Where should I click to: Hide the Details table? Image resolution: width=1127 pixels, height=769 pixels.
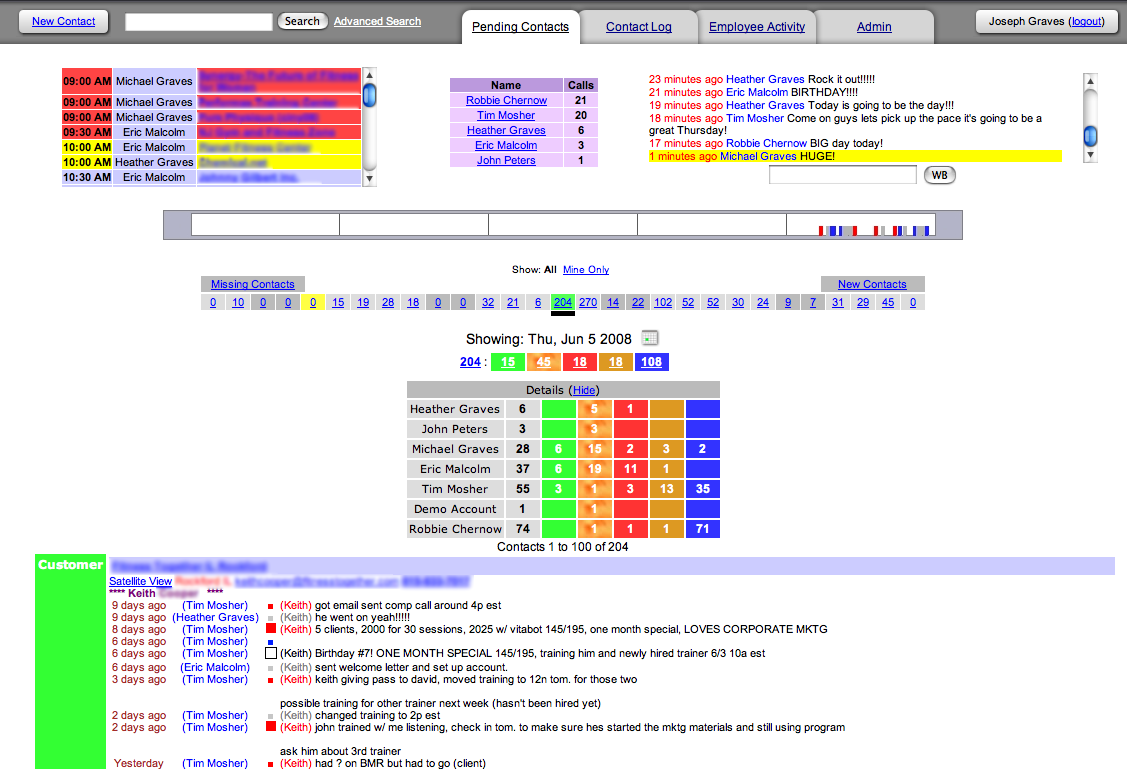pos(584,390)
